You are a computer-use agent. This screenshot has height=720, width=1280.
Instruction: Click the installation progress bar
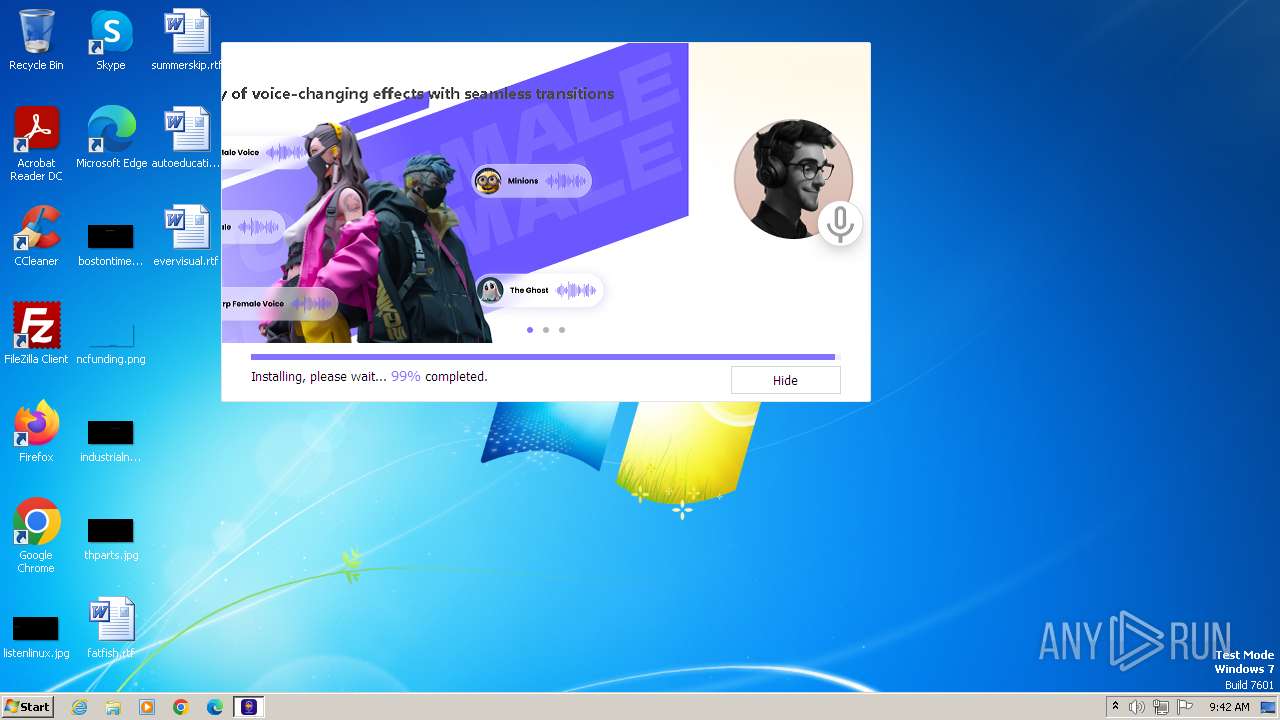point(545,357)
